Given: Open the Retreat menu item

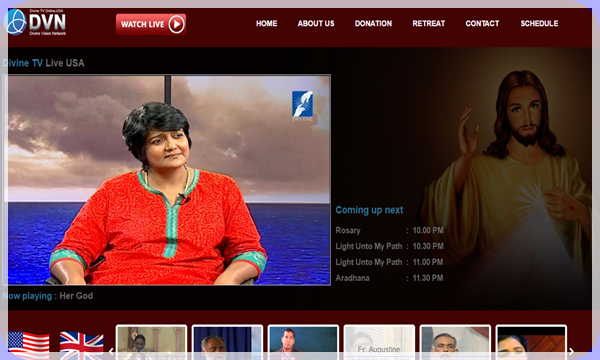Looking at the screenshot, I should tap(429, 23).
